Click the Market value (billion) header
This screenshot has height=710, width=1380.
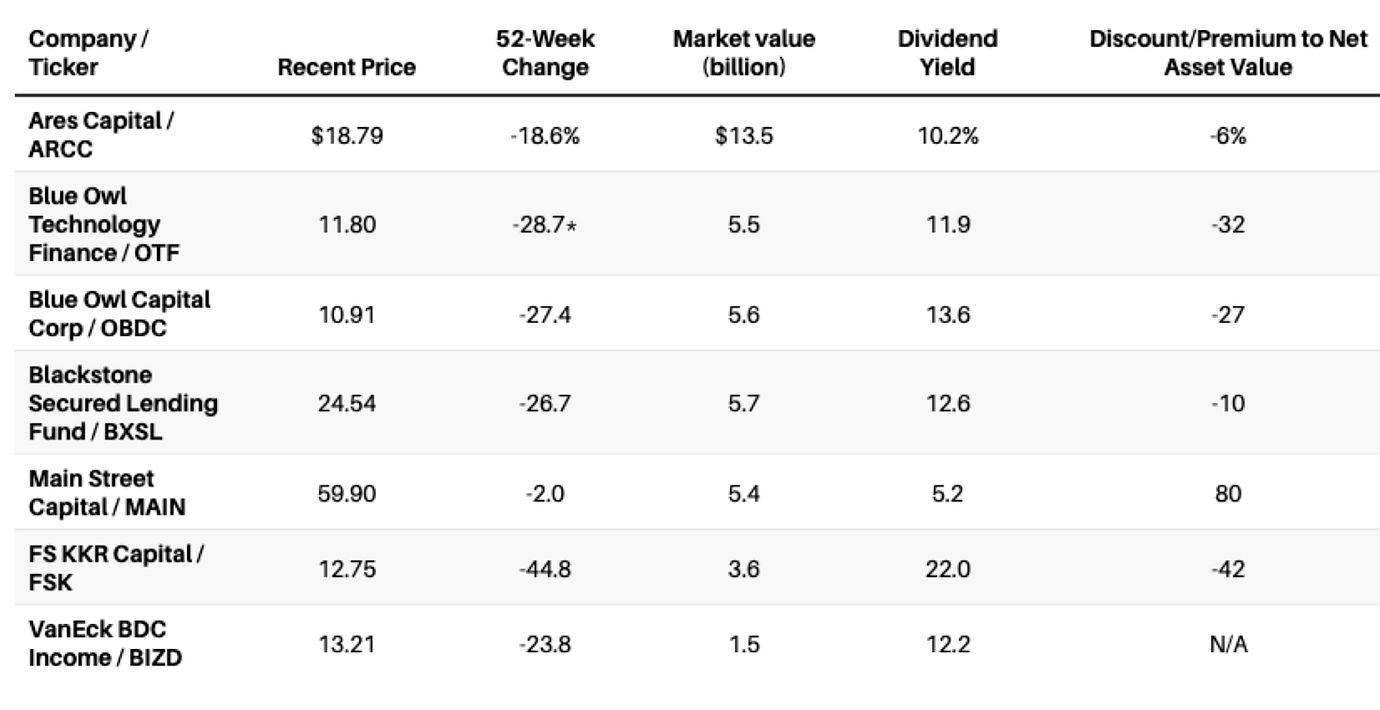click(x=743, y=54)
